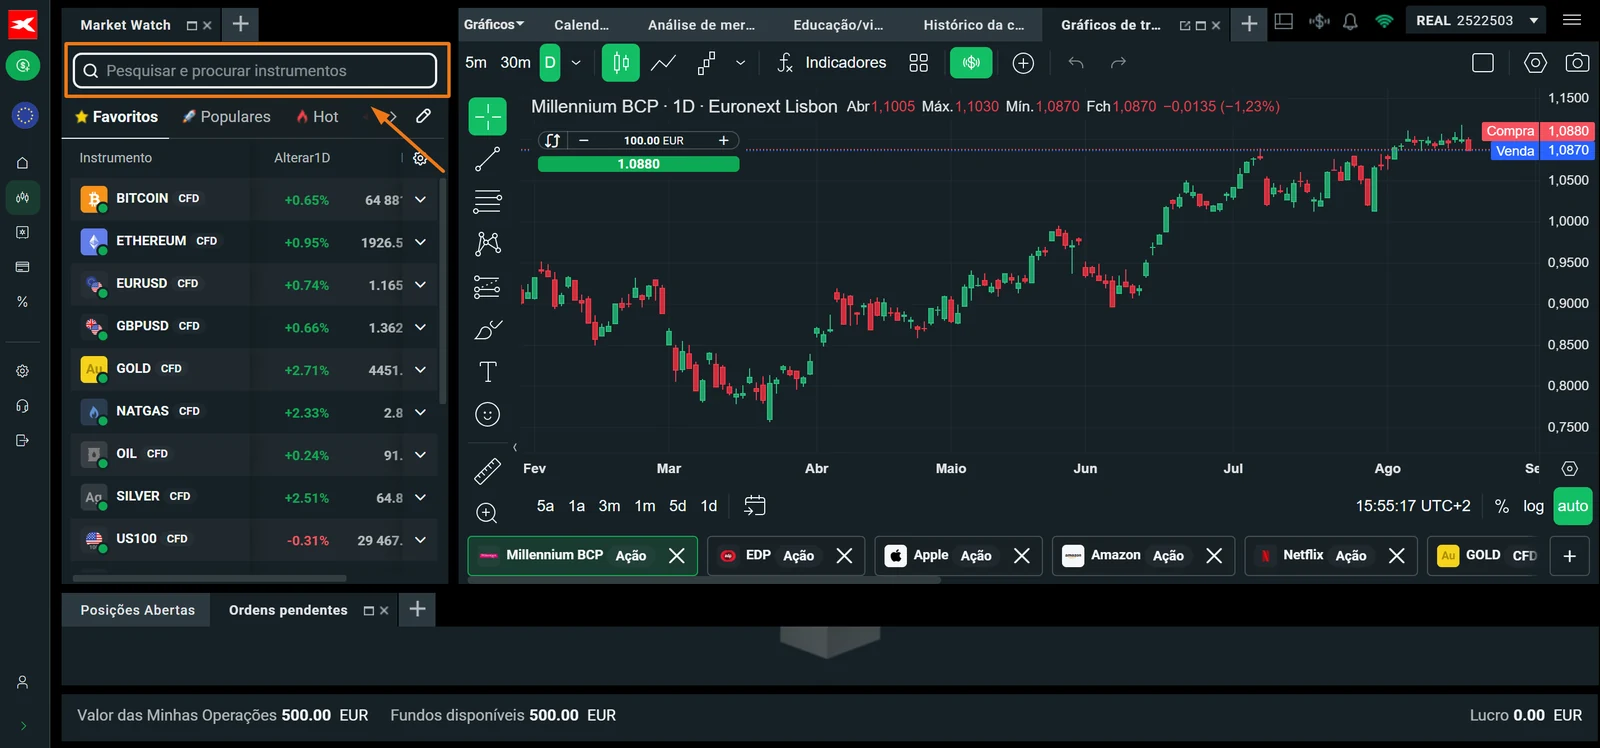The height and width of the screenshot is (748, 1600).
Task: Select the candlestick chart type
Action: 620,63
